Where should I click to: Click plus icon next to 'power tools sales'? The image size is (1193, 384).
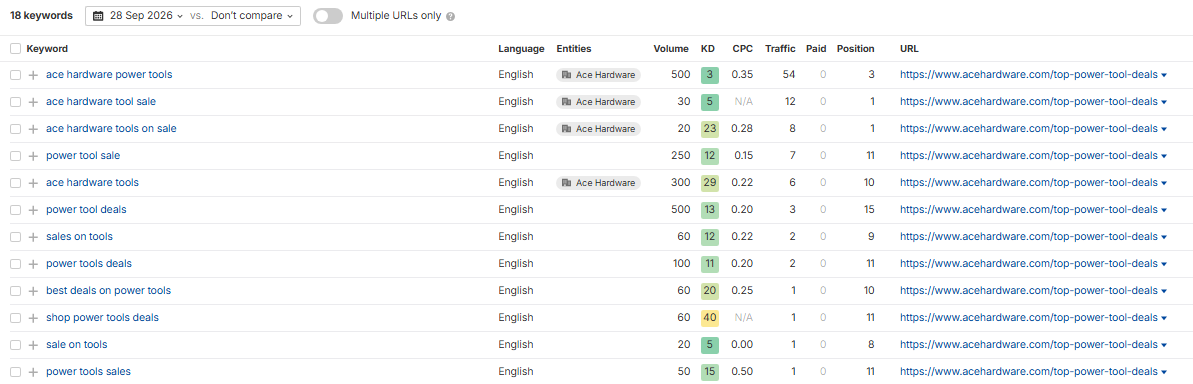point(33,372)
